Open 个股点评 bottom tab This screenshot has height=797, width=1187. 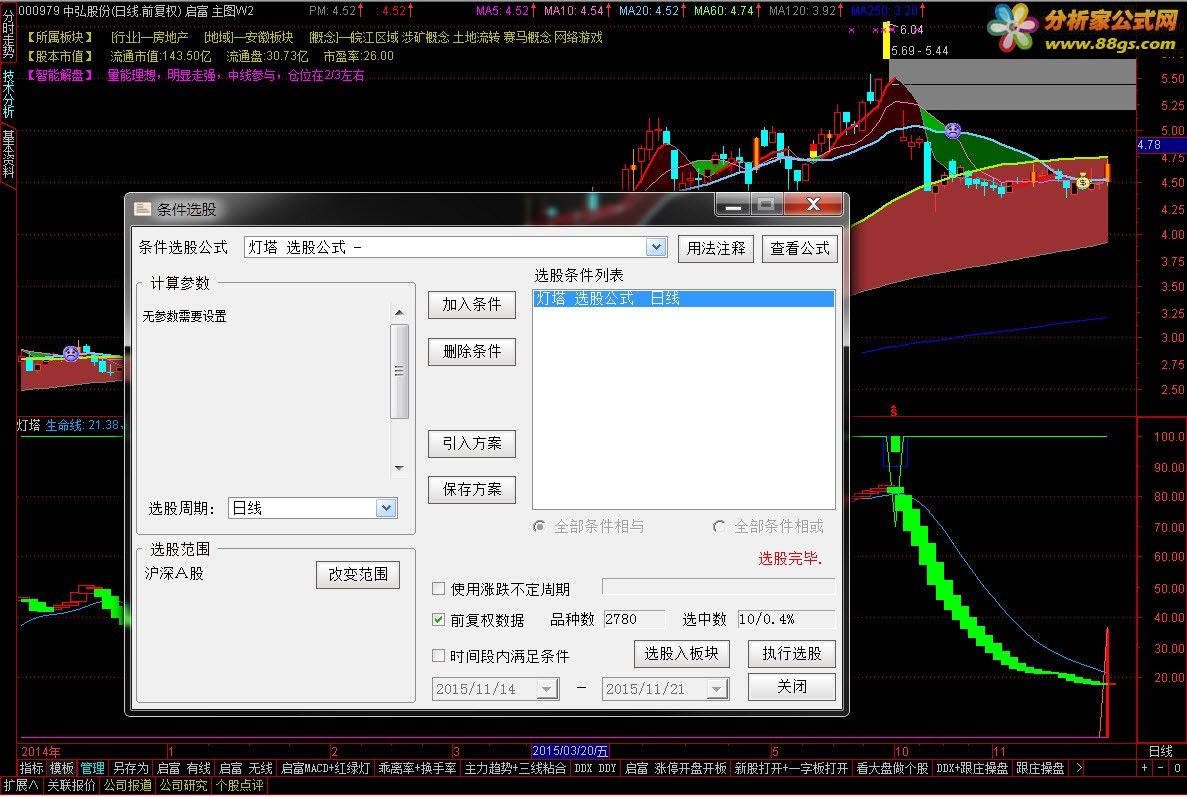click(x=240, y=786)
